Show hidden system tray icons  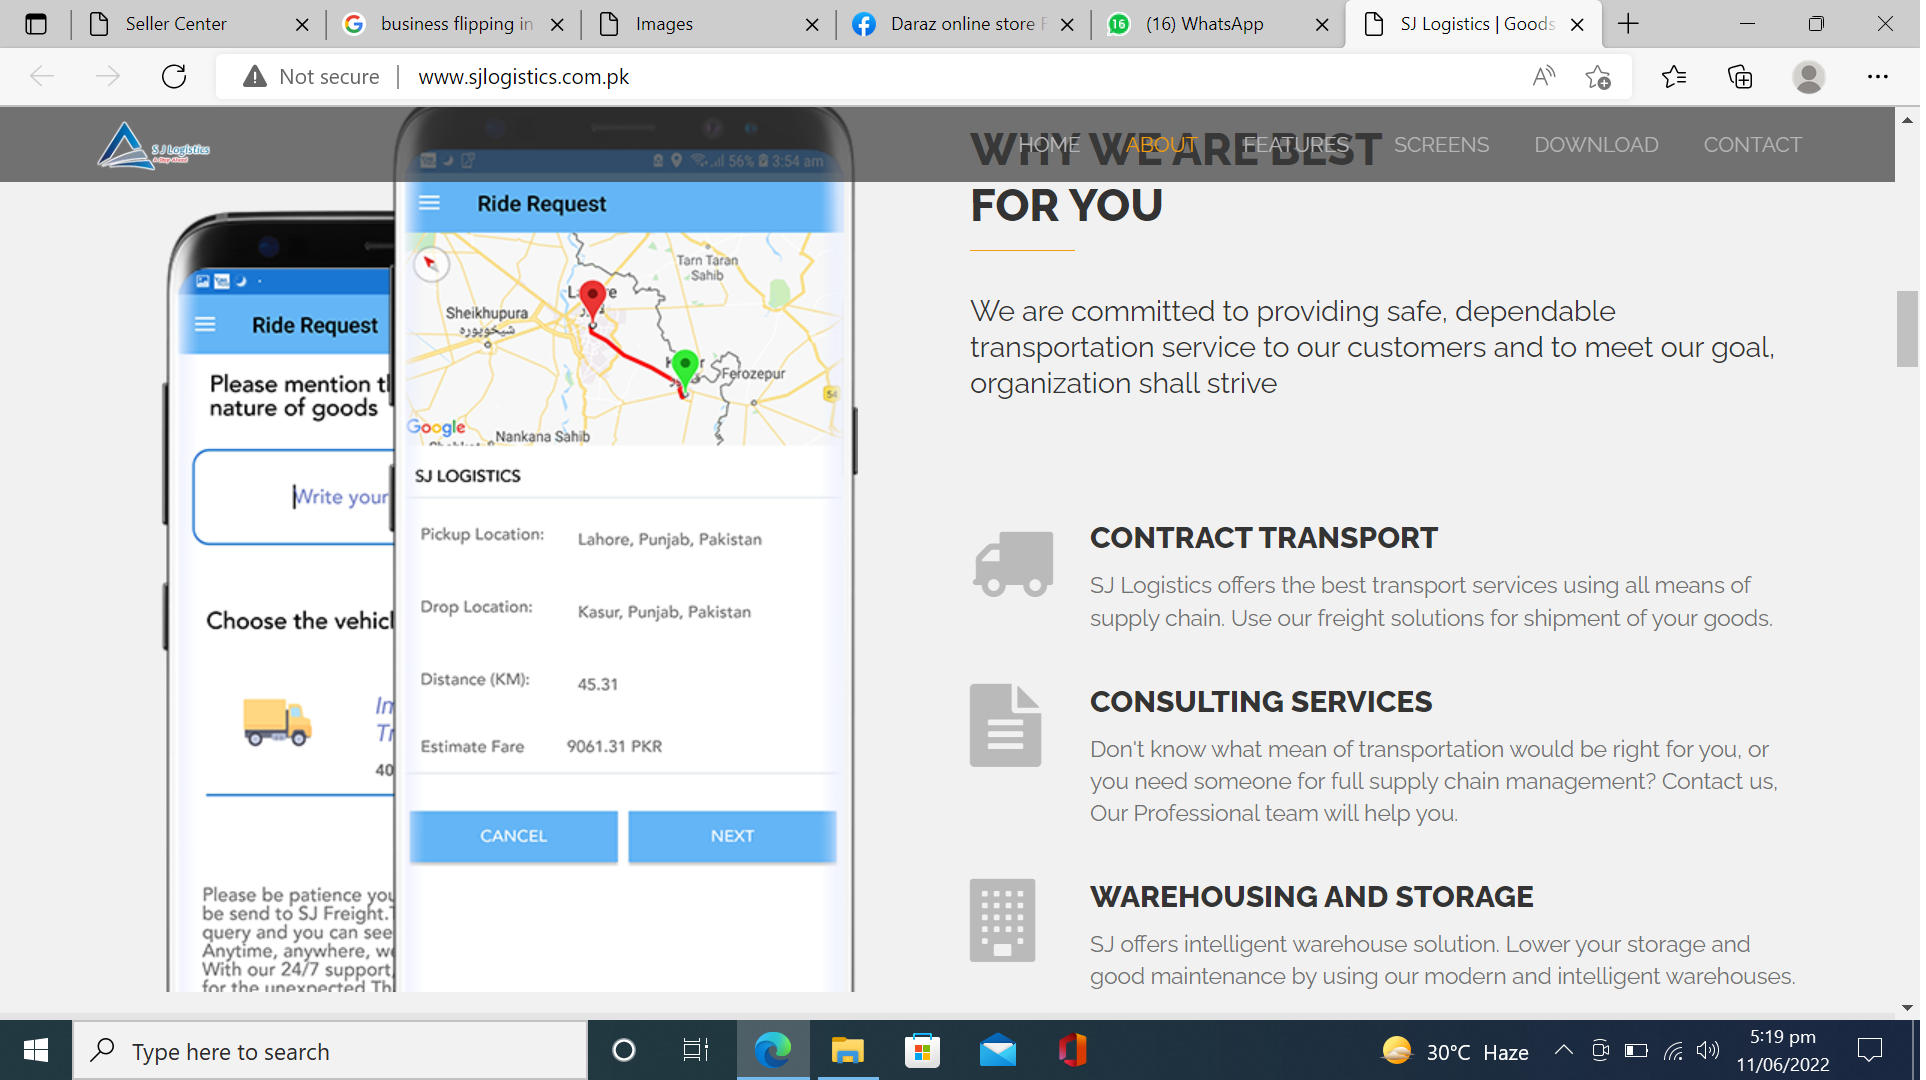click(1563, 1050)
